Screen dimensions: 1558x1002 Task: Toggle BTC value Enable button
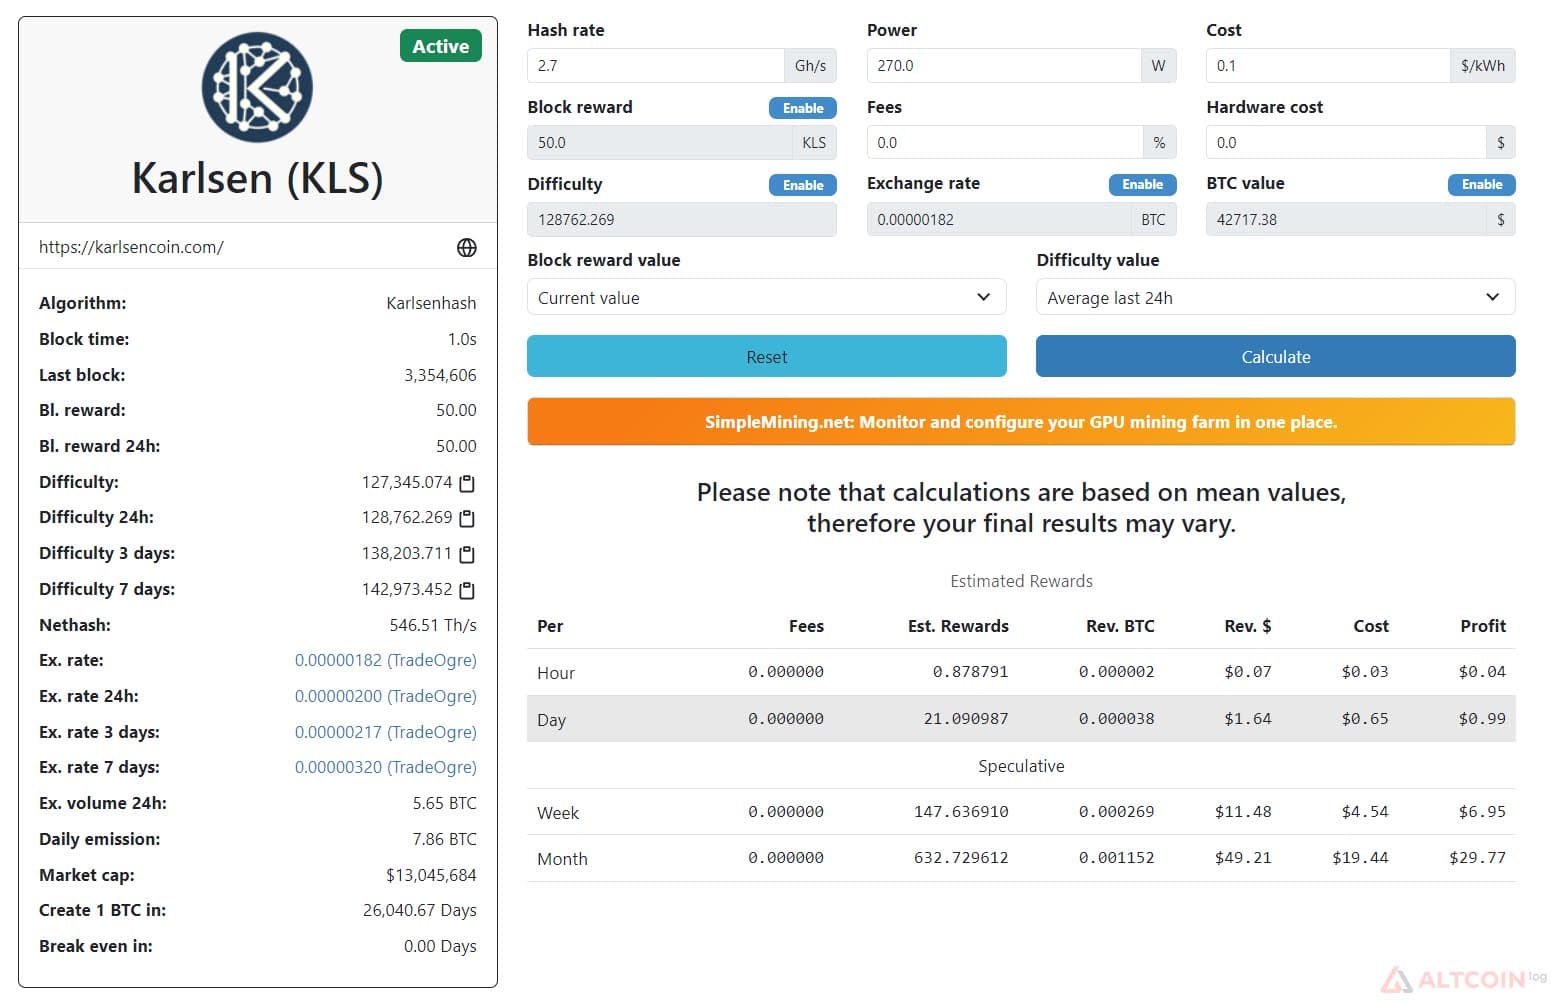[x=1481, y=184]
